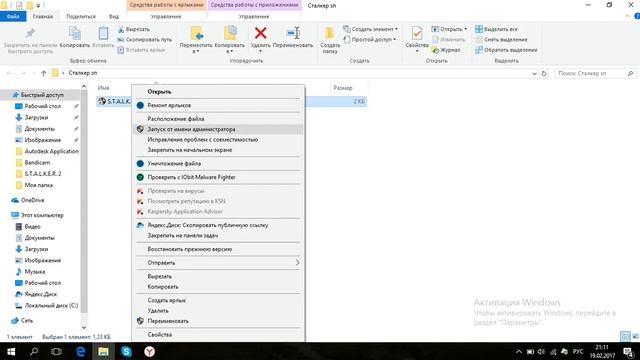The image size is (640, 360).
Task: Click the taskbar search magnifier icon
Action: (34, 351)
